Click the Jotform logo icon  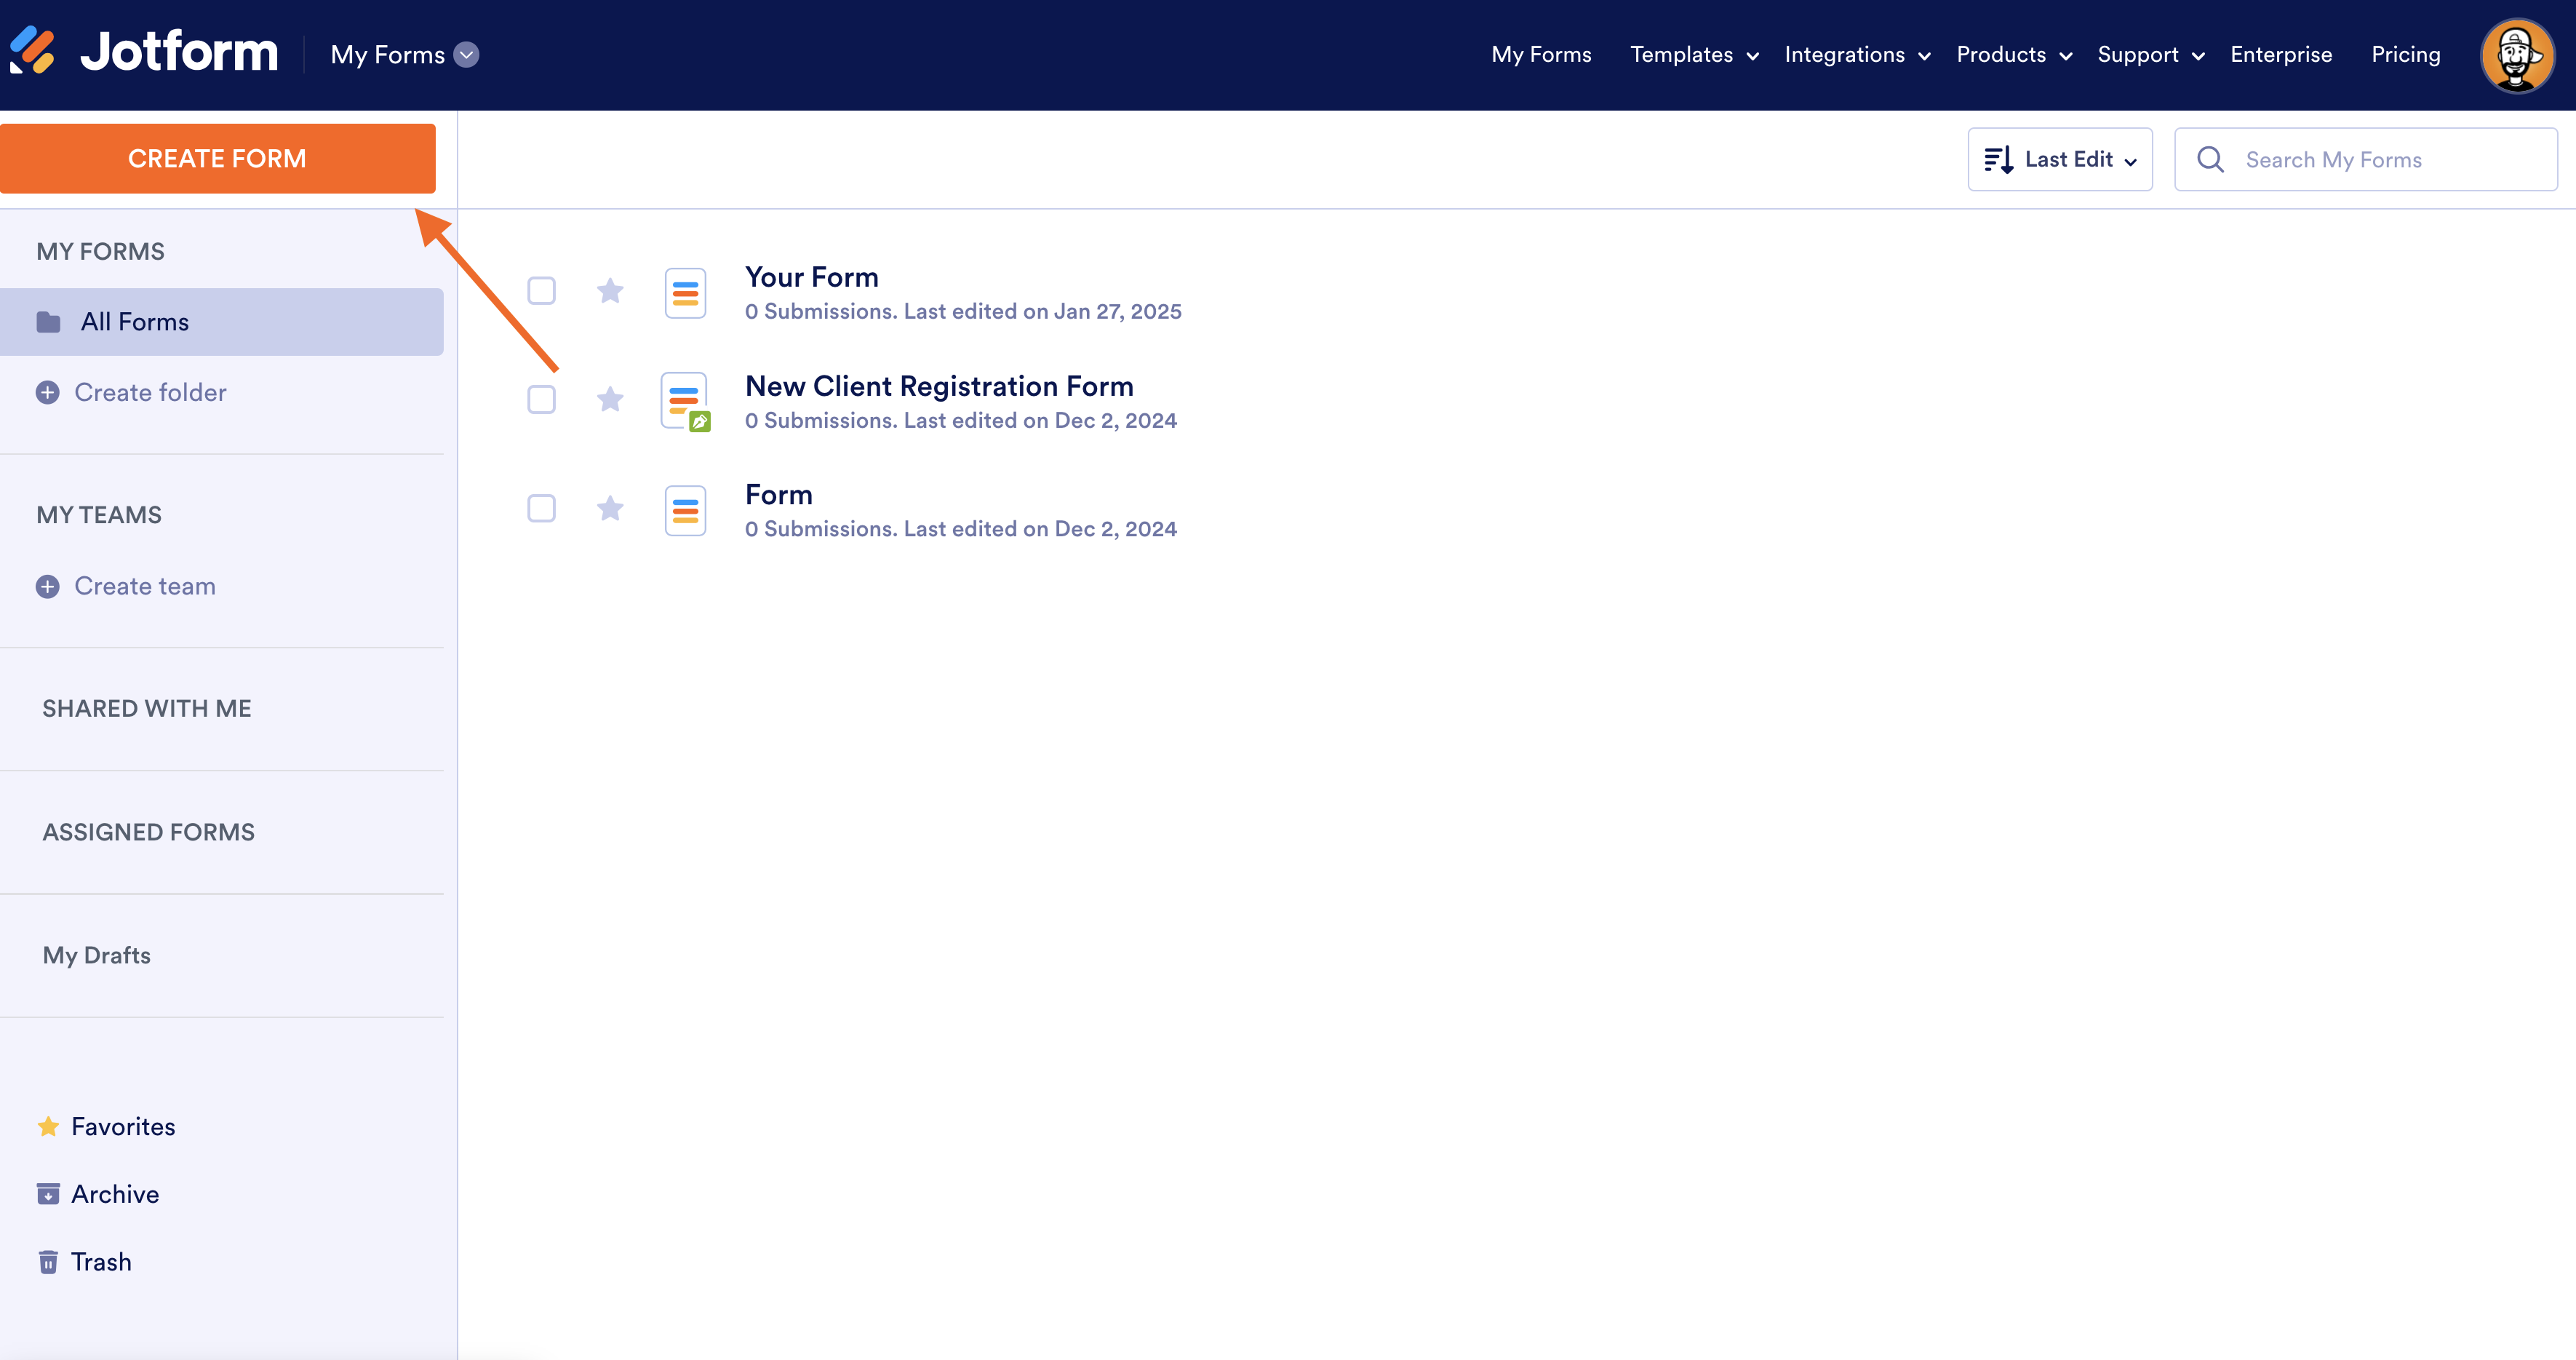click(x=32, y=50)
